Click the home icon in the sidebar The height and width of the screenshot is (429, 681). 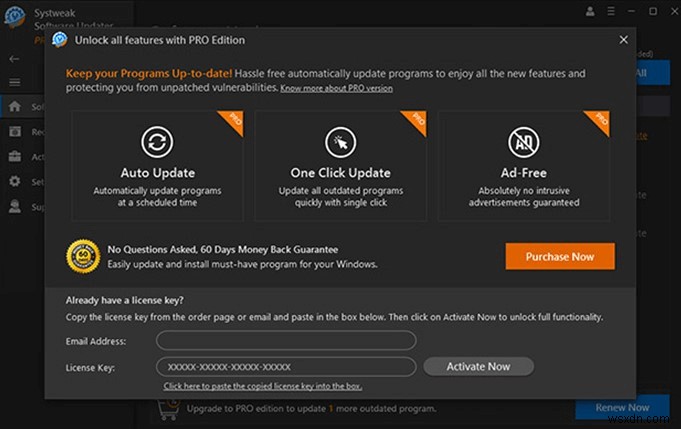pos(14,106)
